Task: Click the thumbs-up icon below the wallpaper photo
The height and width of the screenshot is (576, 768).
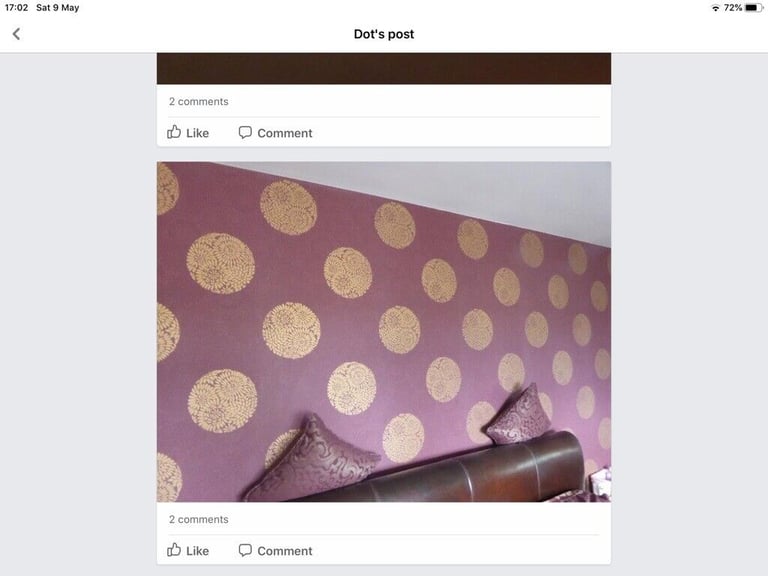Action: coord(174,550)
